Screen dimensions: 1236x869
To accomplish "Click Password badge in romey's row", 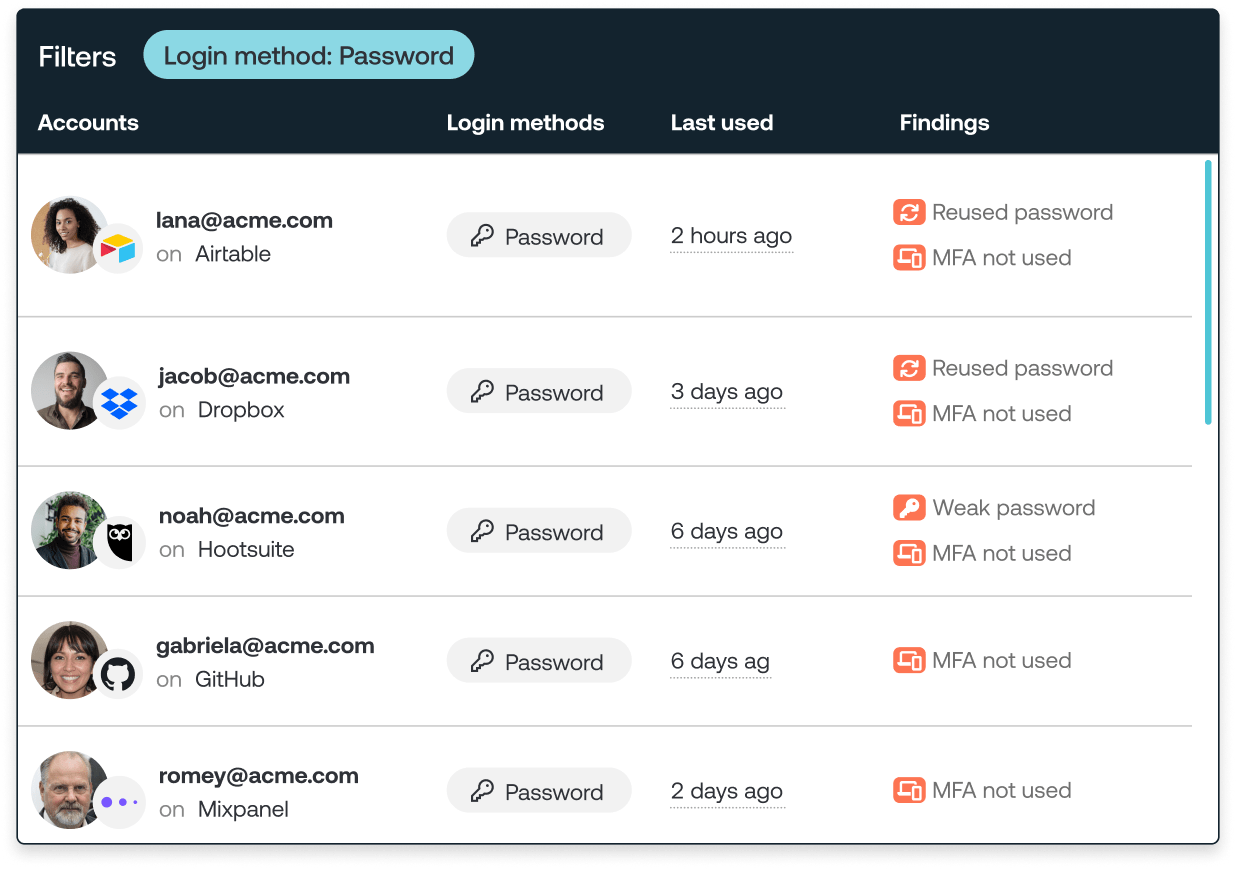I will tap(538, 792).
